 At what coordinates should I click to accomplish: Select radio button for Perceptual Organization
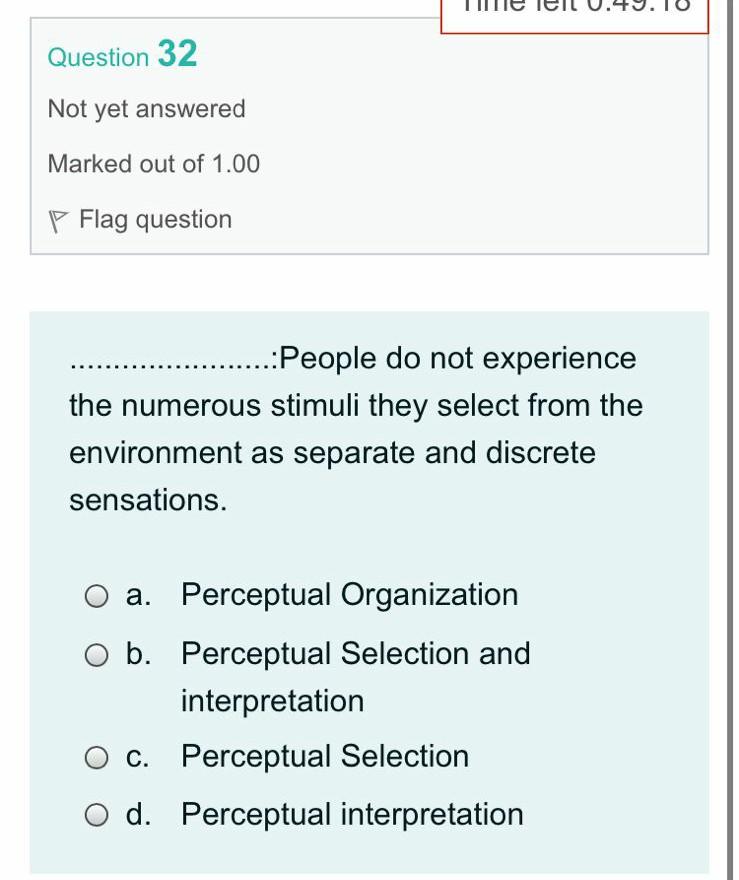coord(97,596)
